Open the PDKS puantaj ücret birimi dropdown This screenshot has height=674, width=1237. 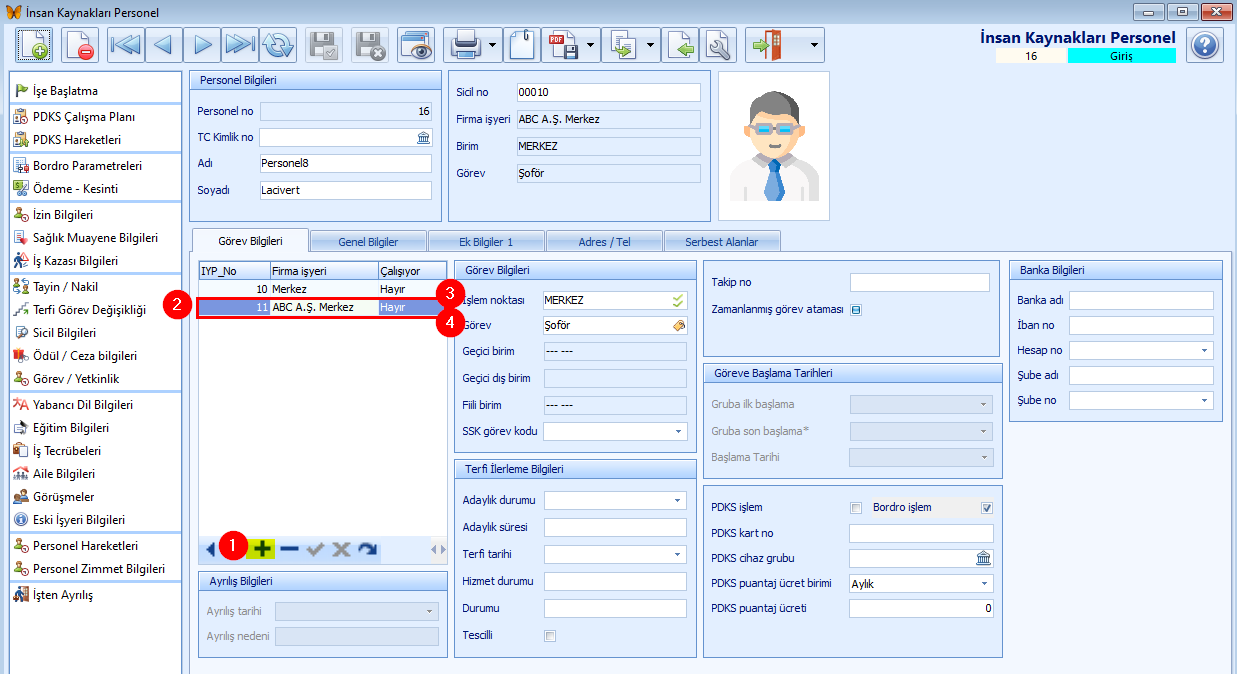pos(985,583)
